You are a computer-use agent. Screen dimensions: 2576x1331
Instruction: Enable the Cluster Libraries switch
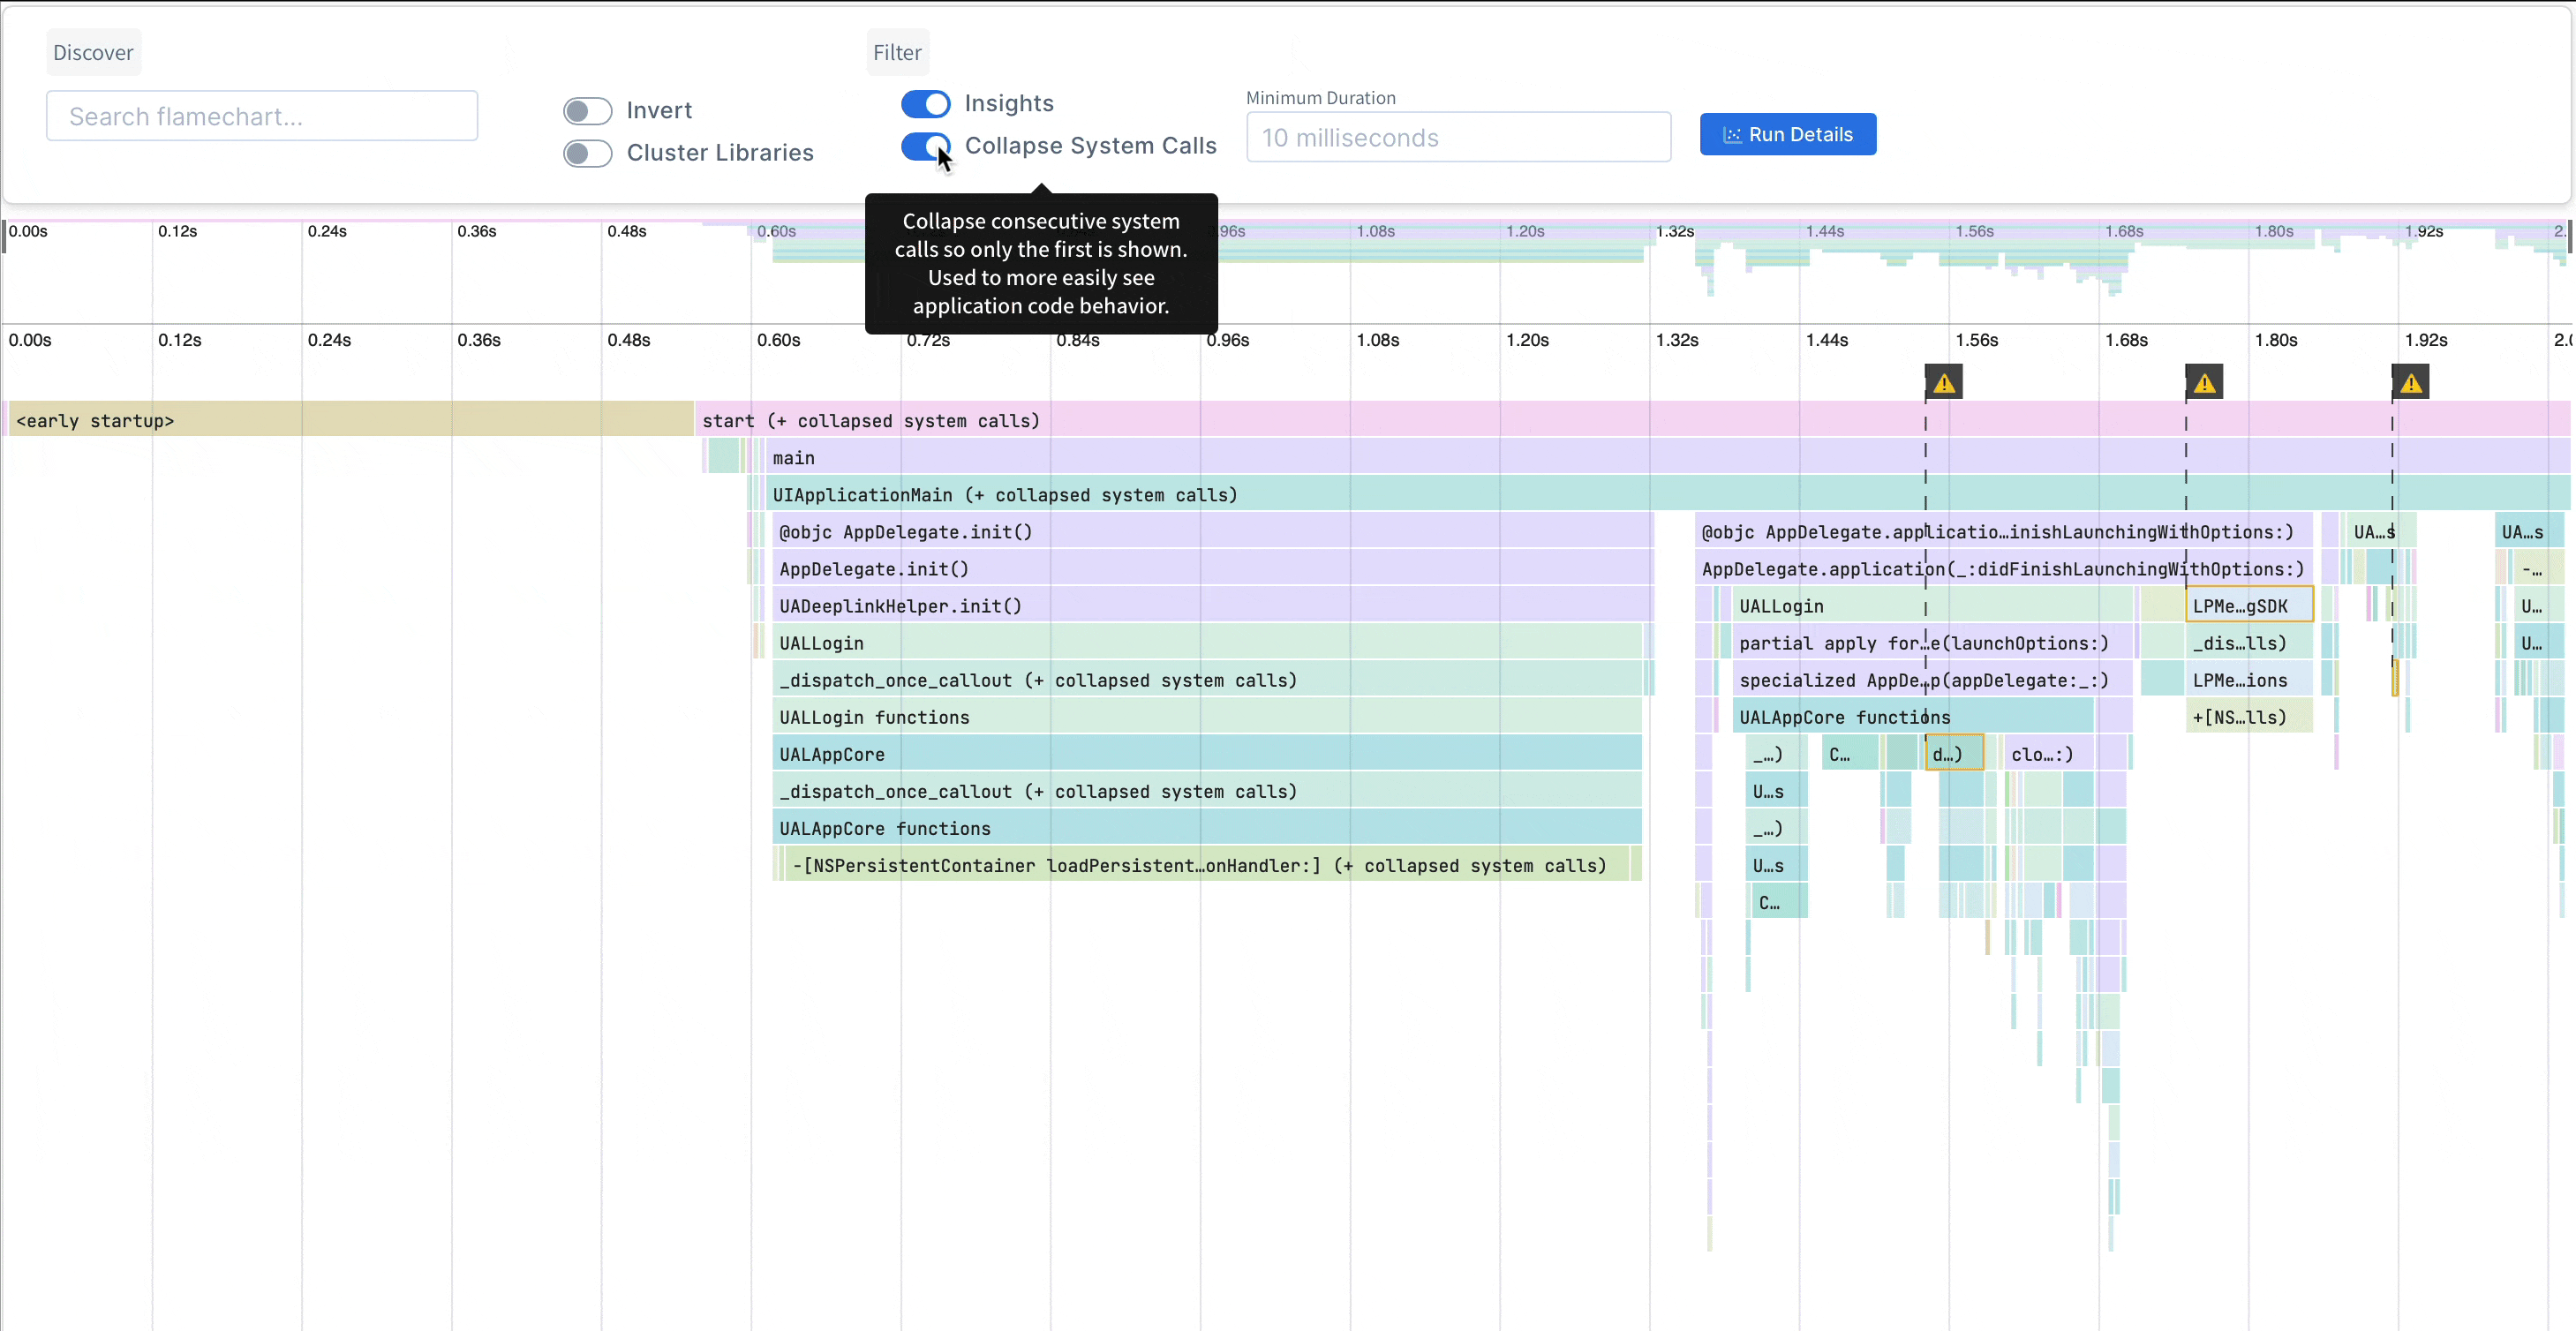(587, 153)
